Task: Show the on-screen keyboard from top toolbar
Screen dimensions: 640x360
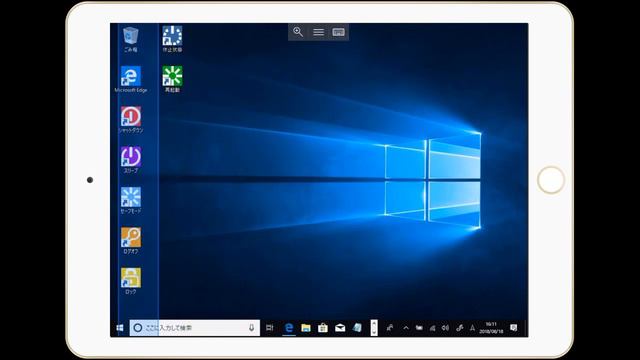Action: 338,32
